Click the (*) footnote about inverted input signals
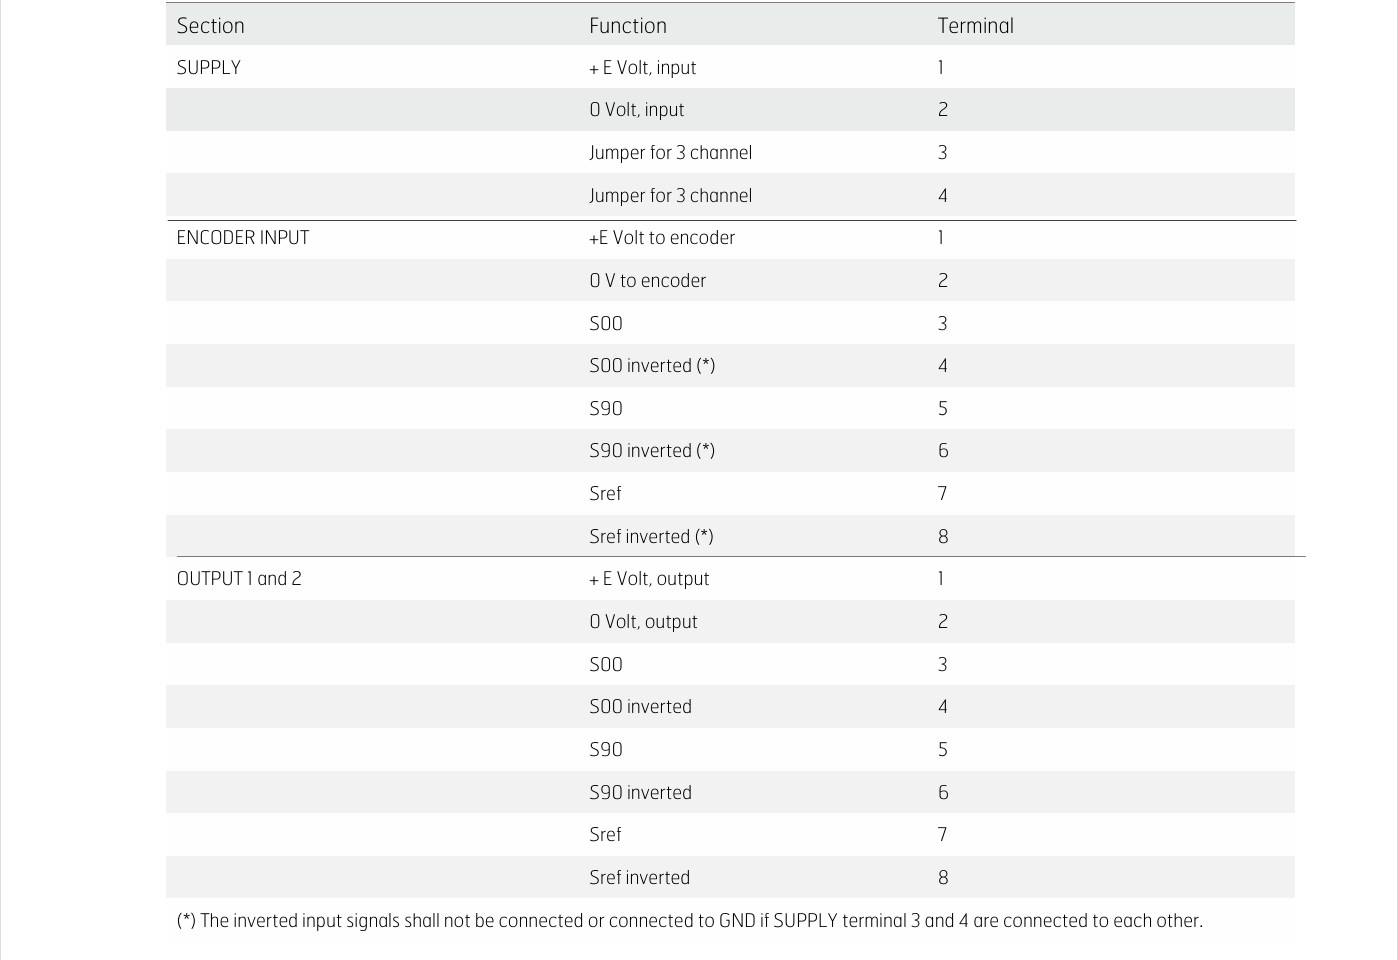Screen dimensions: 1398x960 click(689, 921)
